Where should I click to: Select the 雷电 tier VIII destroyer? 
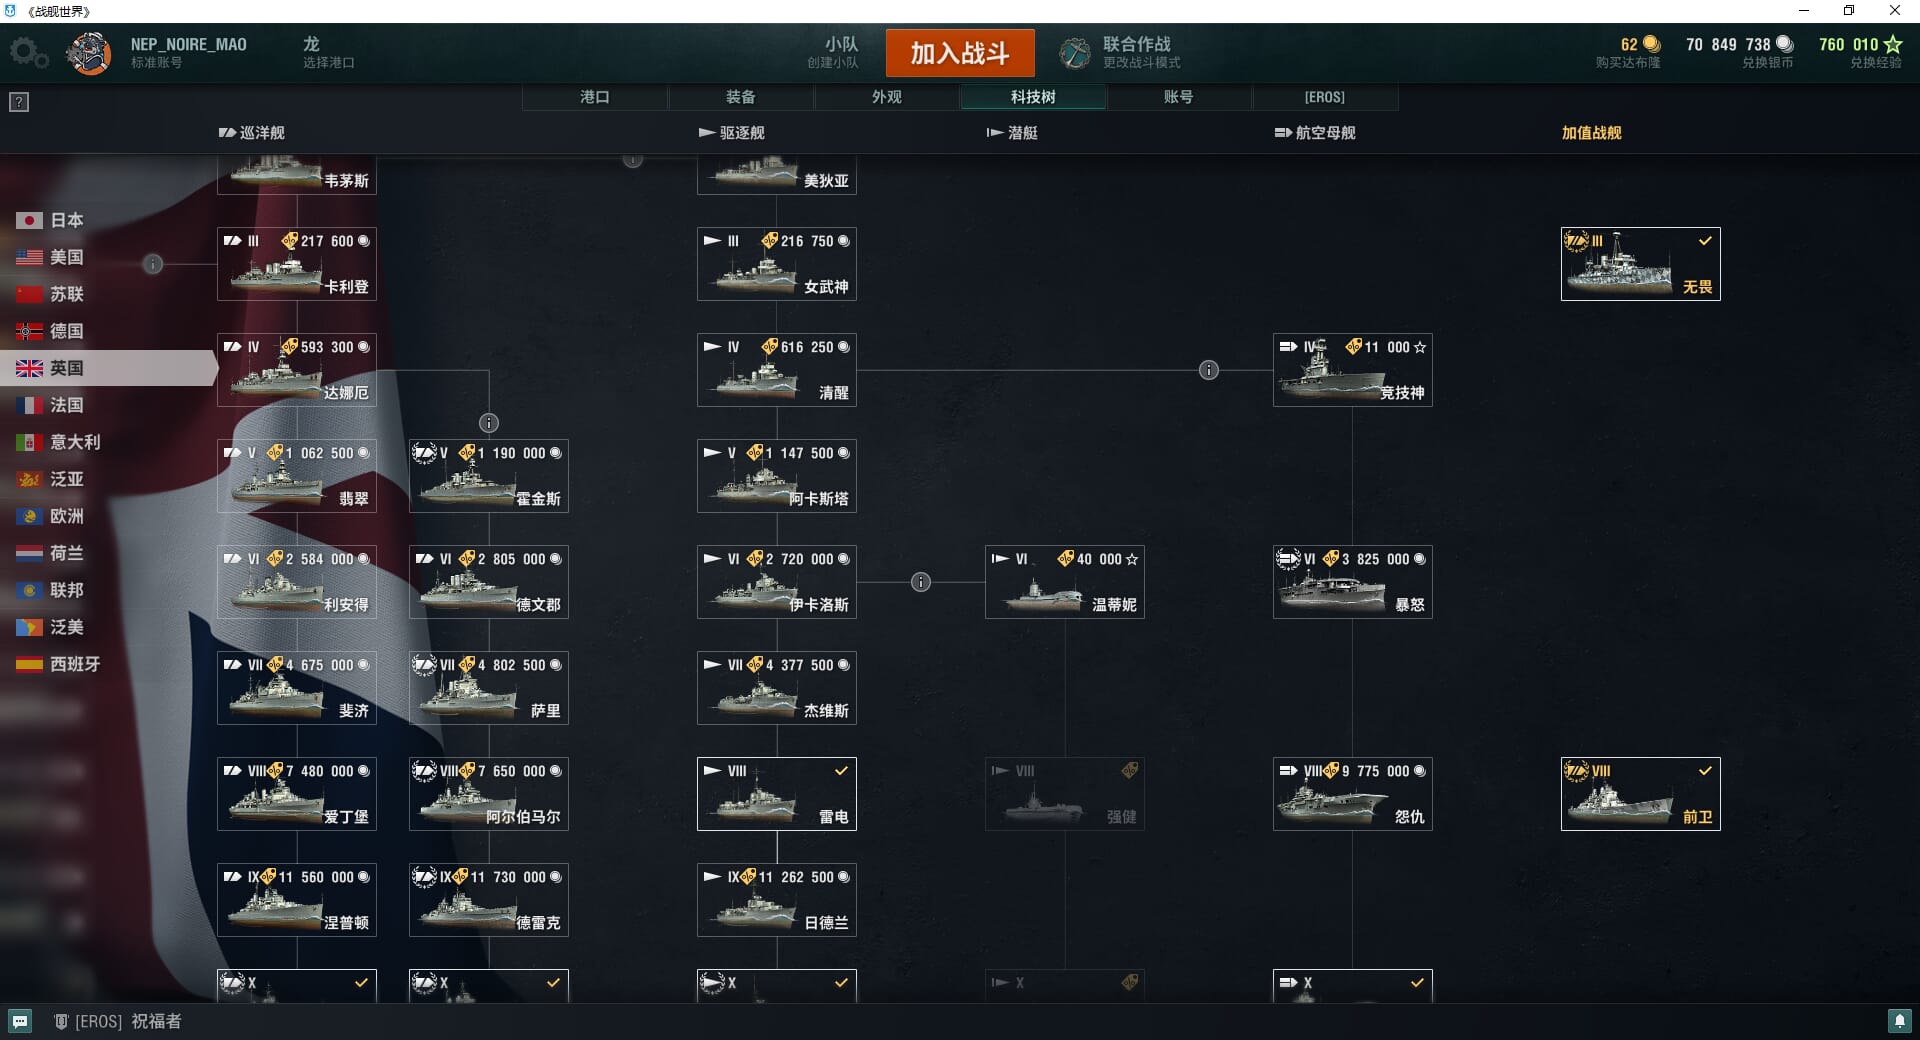pyautogui.click(x=777, y=794)
